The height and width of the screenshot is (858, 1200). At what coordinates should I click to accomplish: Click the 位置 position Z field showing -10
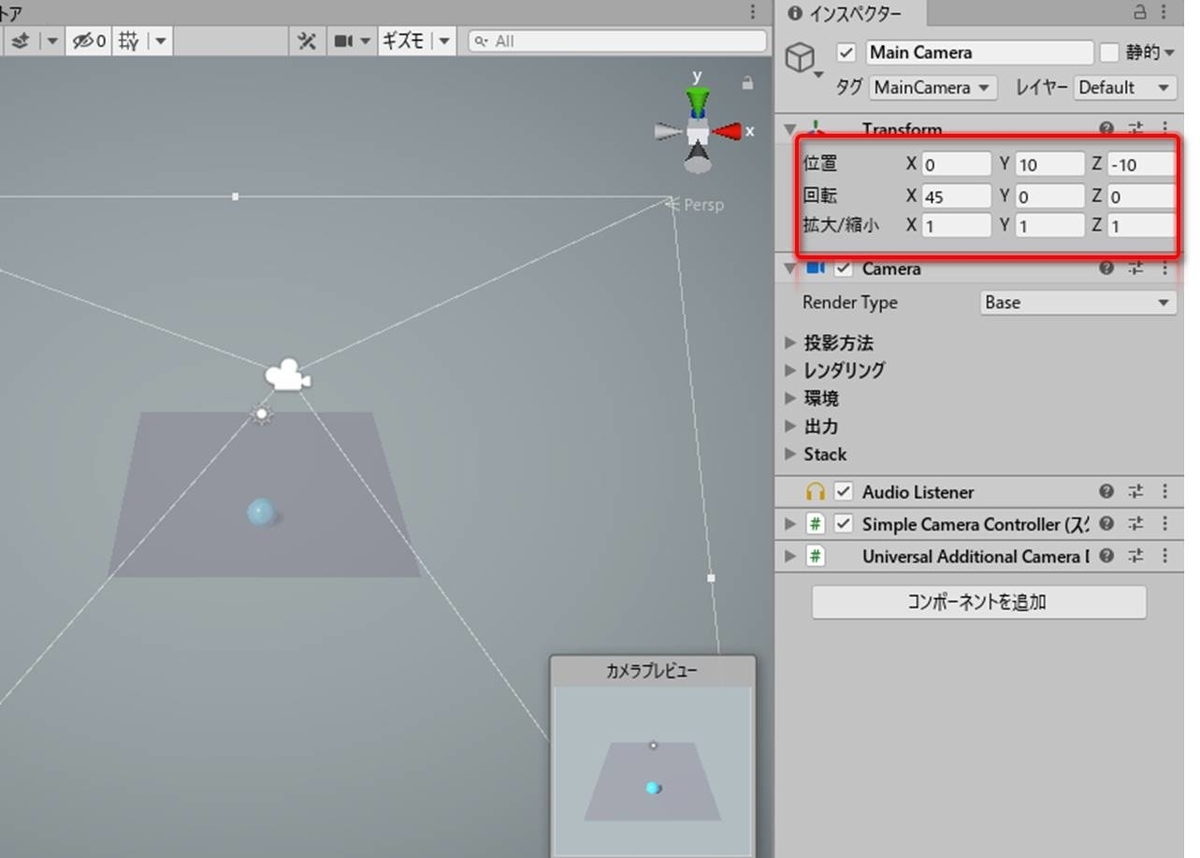[1141, 165]
